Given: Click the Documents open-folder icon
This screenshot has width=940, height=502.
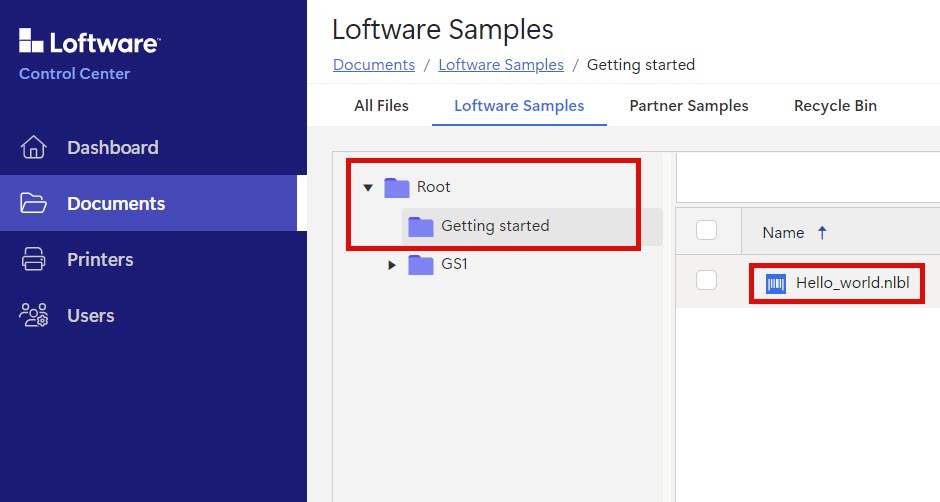Looking at the screenshot, I should tap(34, 203).
